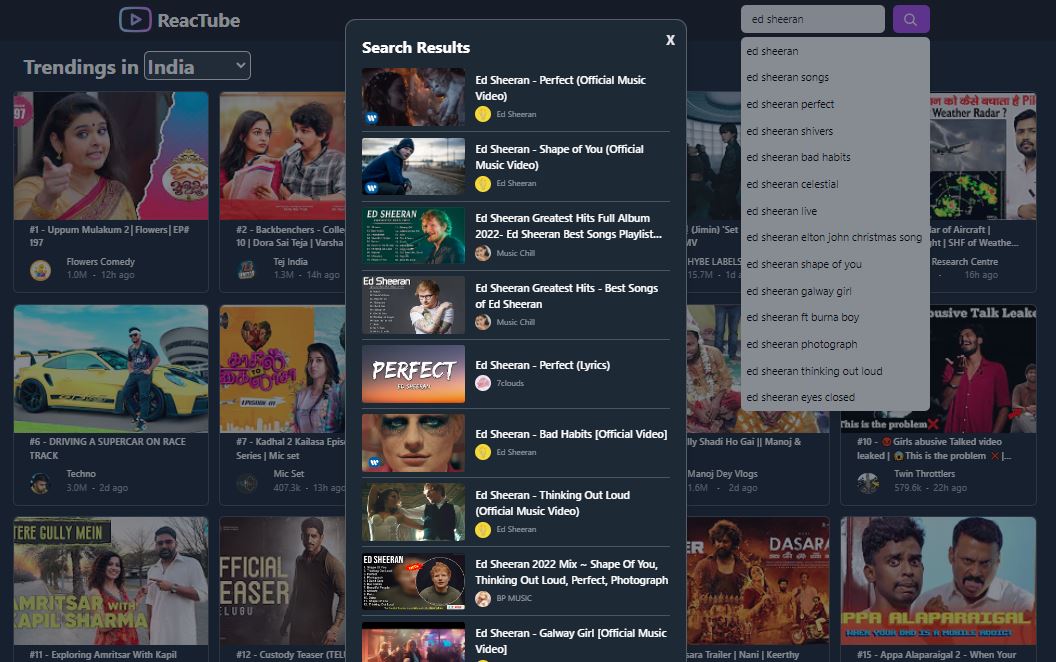Image resolution: width=1056 pixels, height=662 pixels.
Task: Open Greatest Hits Full Album 2022 thumbnail
Action: point(414,235)
